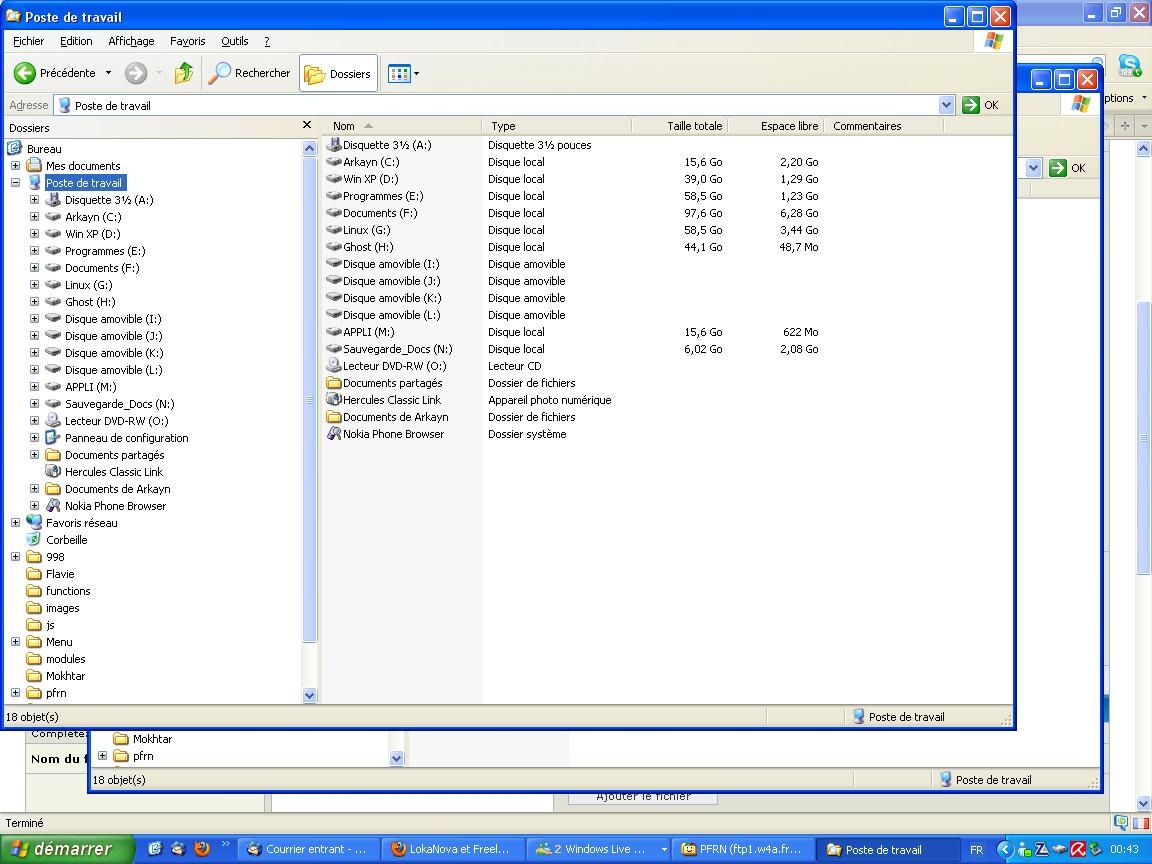The height and width of the screenshot is (864, 1152).
Task: Click the OK go button beside address bar
Action: (981, 105)
